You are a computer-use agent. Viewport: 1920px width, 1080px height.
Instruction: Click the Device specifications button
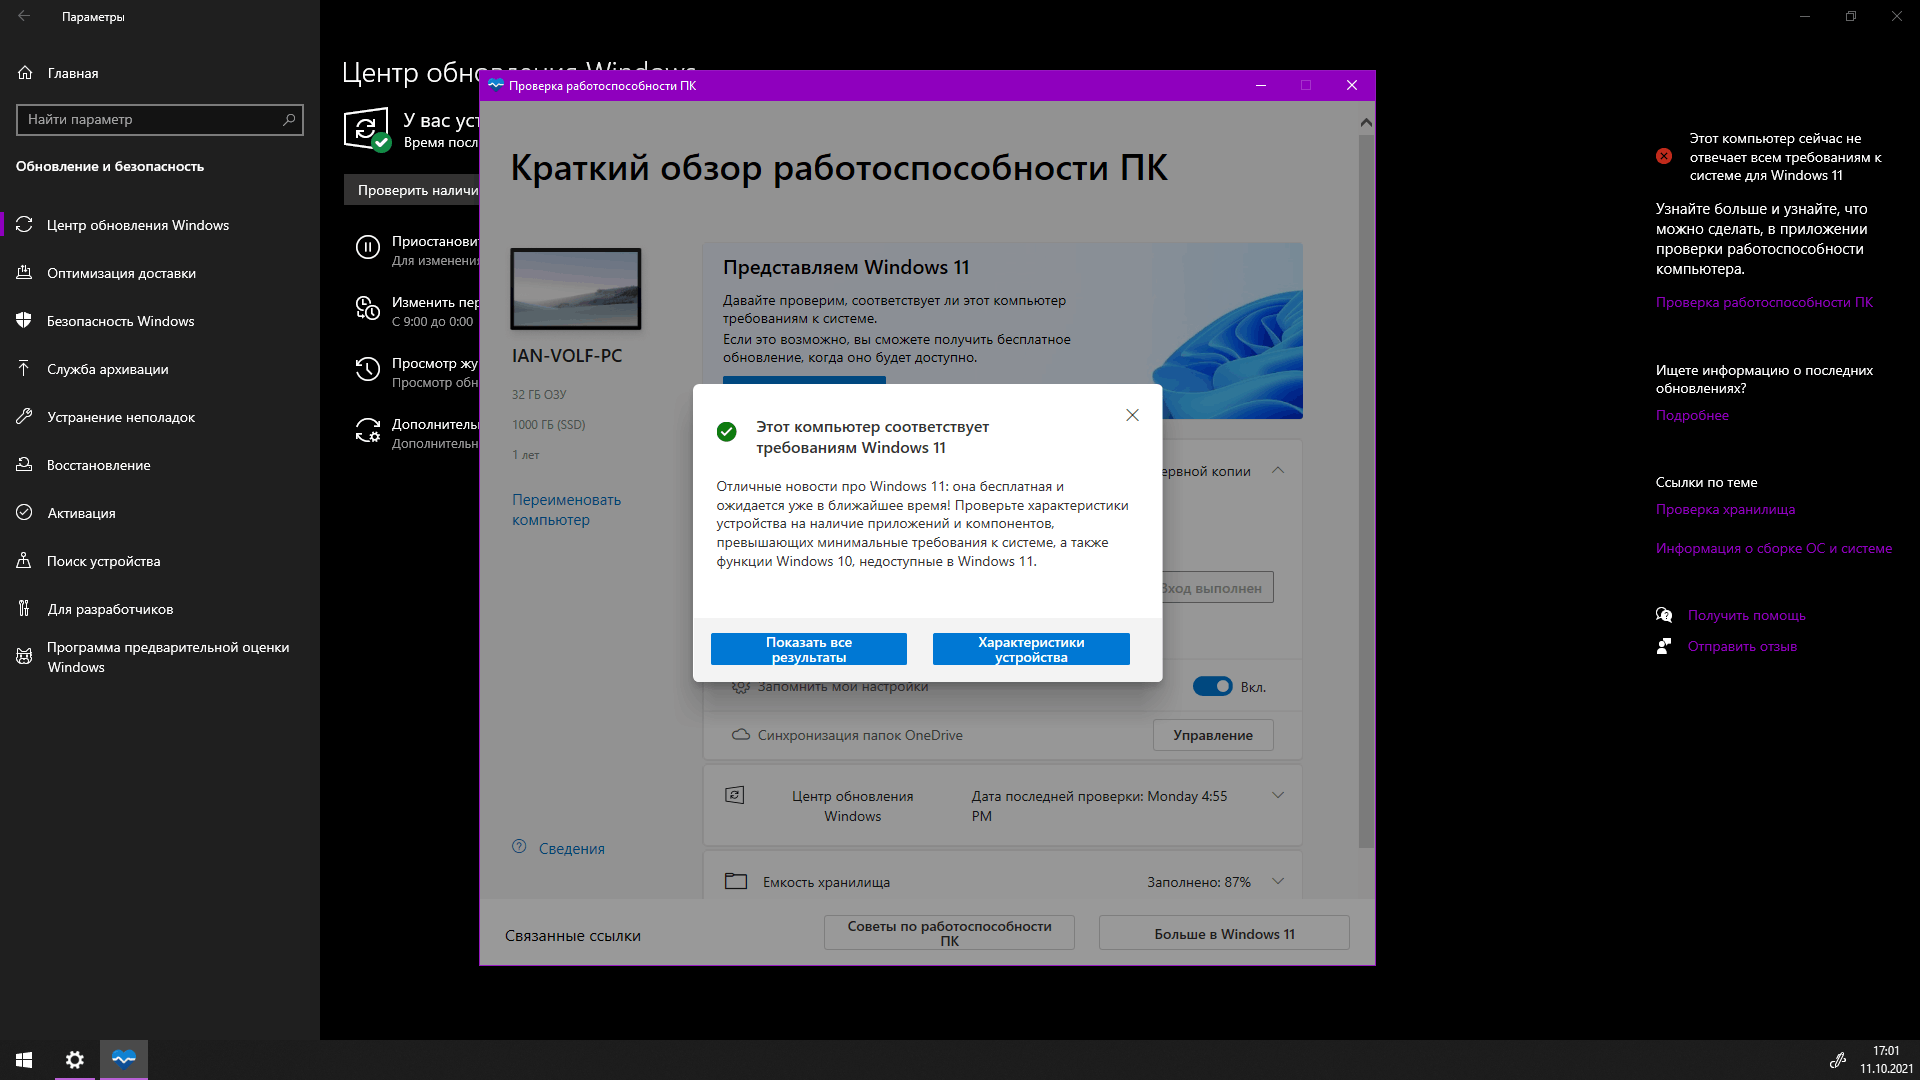pyautogui.click(x=1031, y=649)
